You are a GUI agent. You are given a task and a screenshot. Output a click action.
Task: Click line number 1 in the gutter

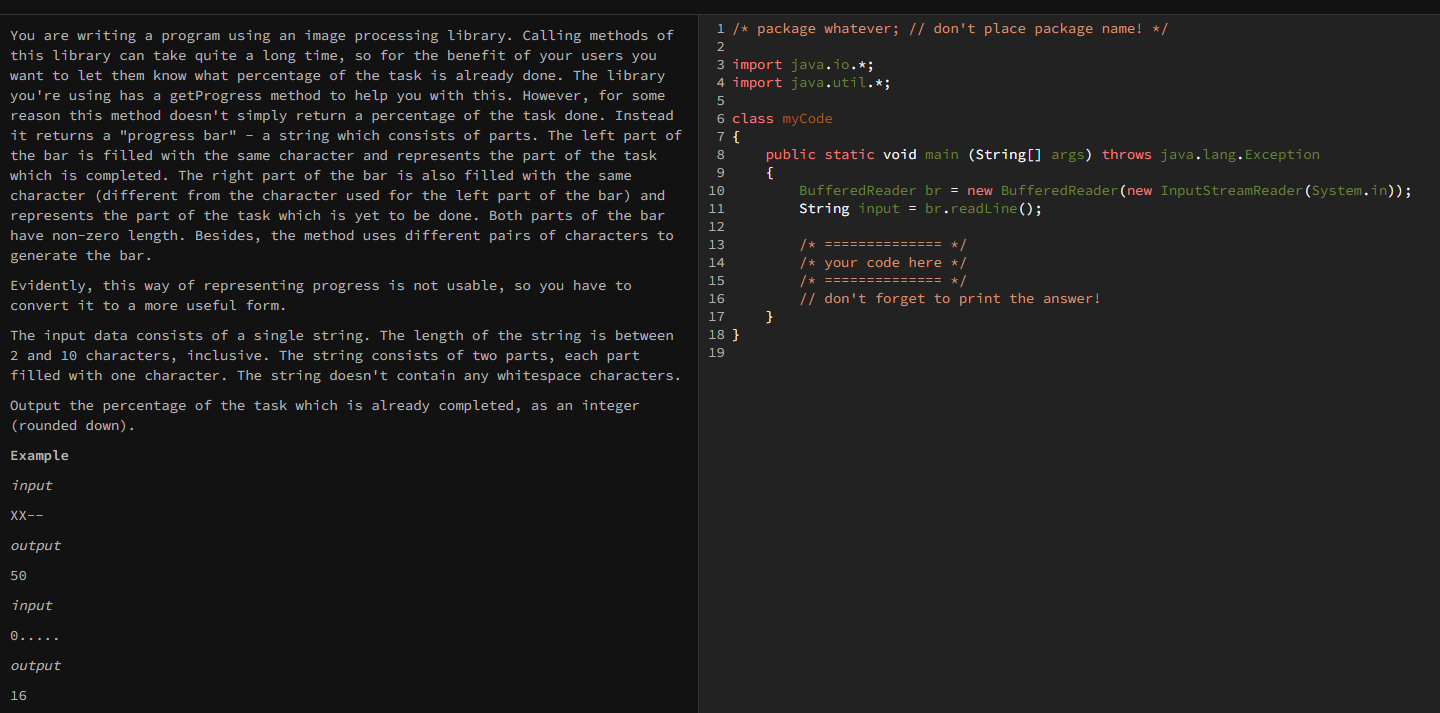pos(720,28)
